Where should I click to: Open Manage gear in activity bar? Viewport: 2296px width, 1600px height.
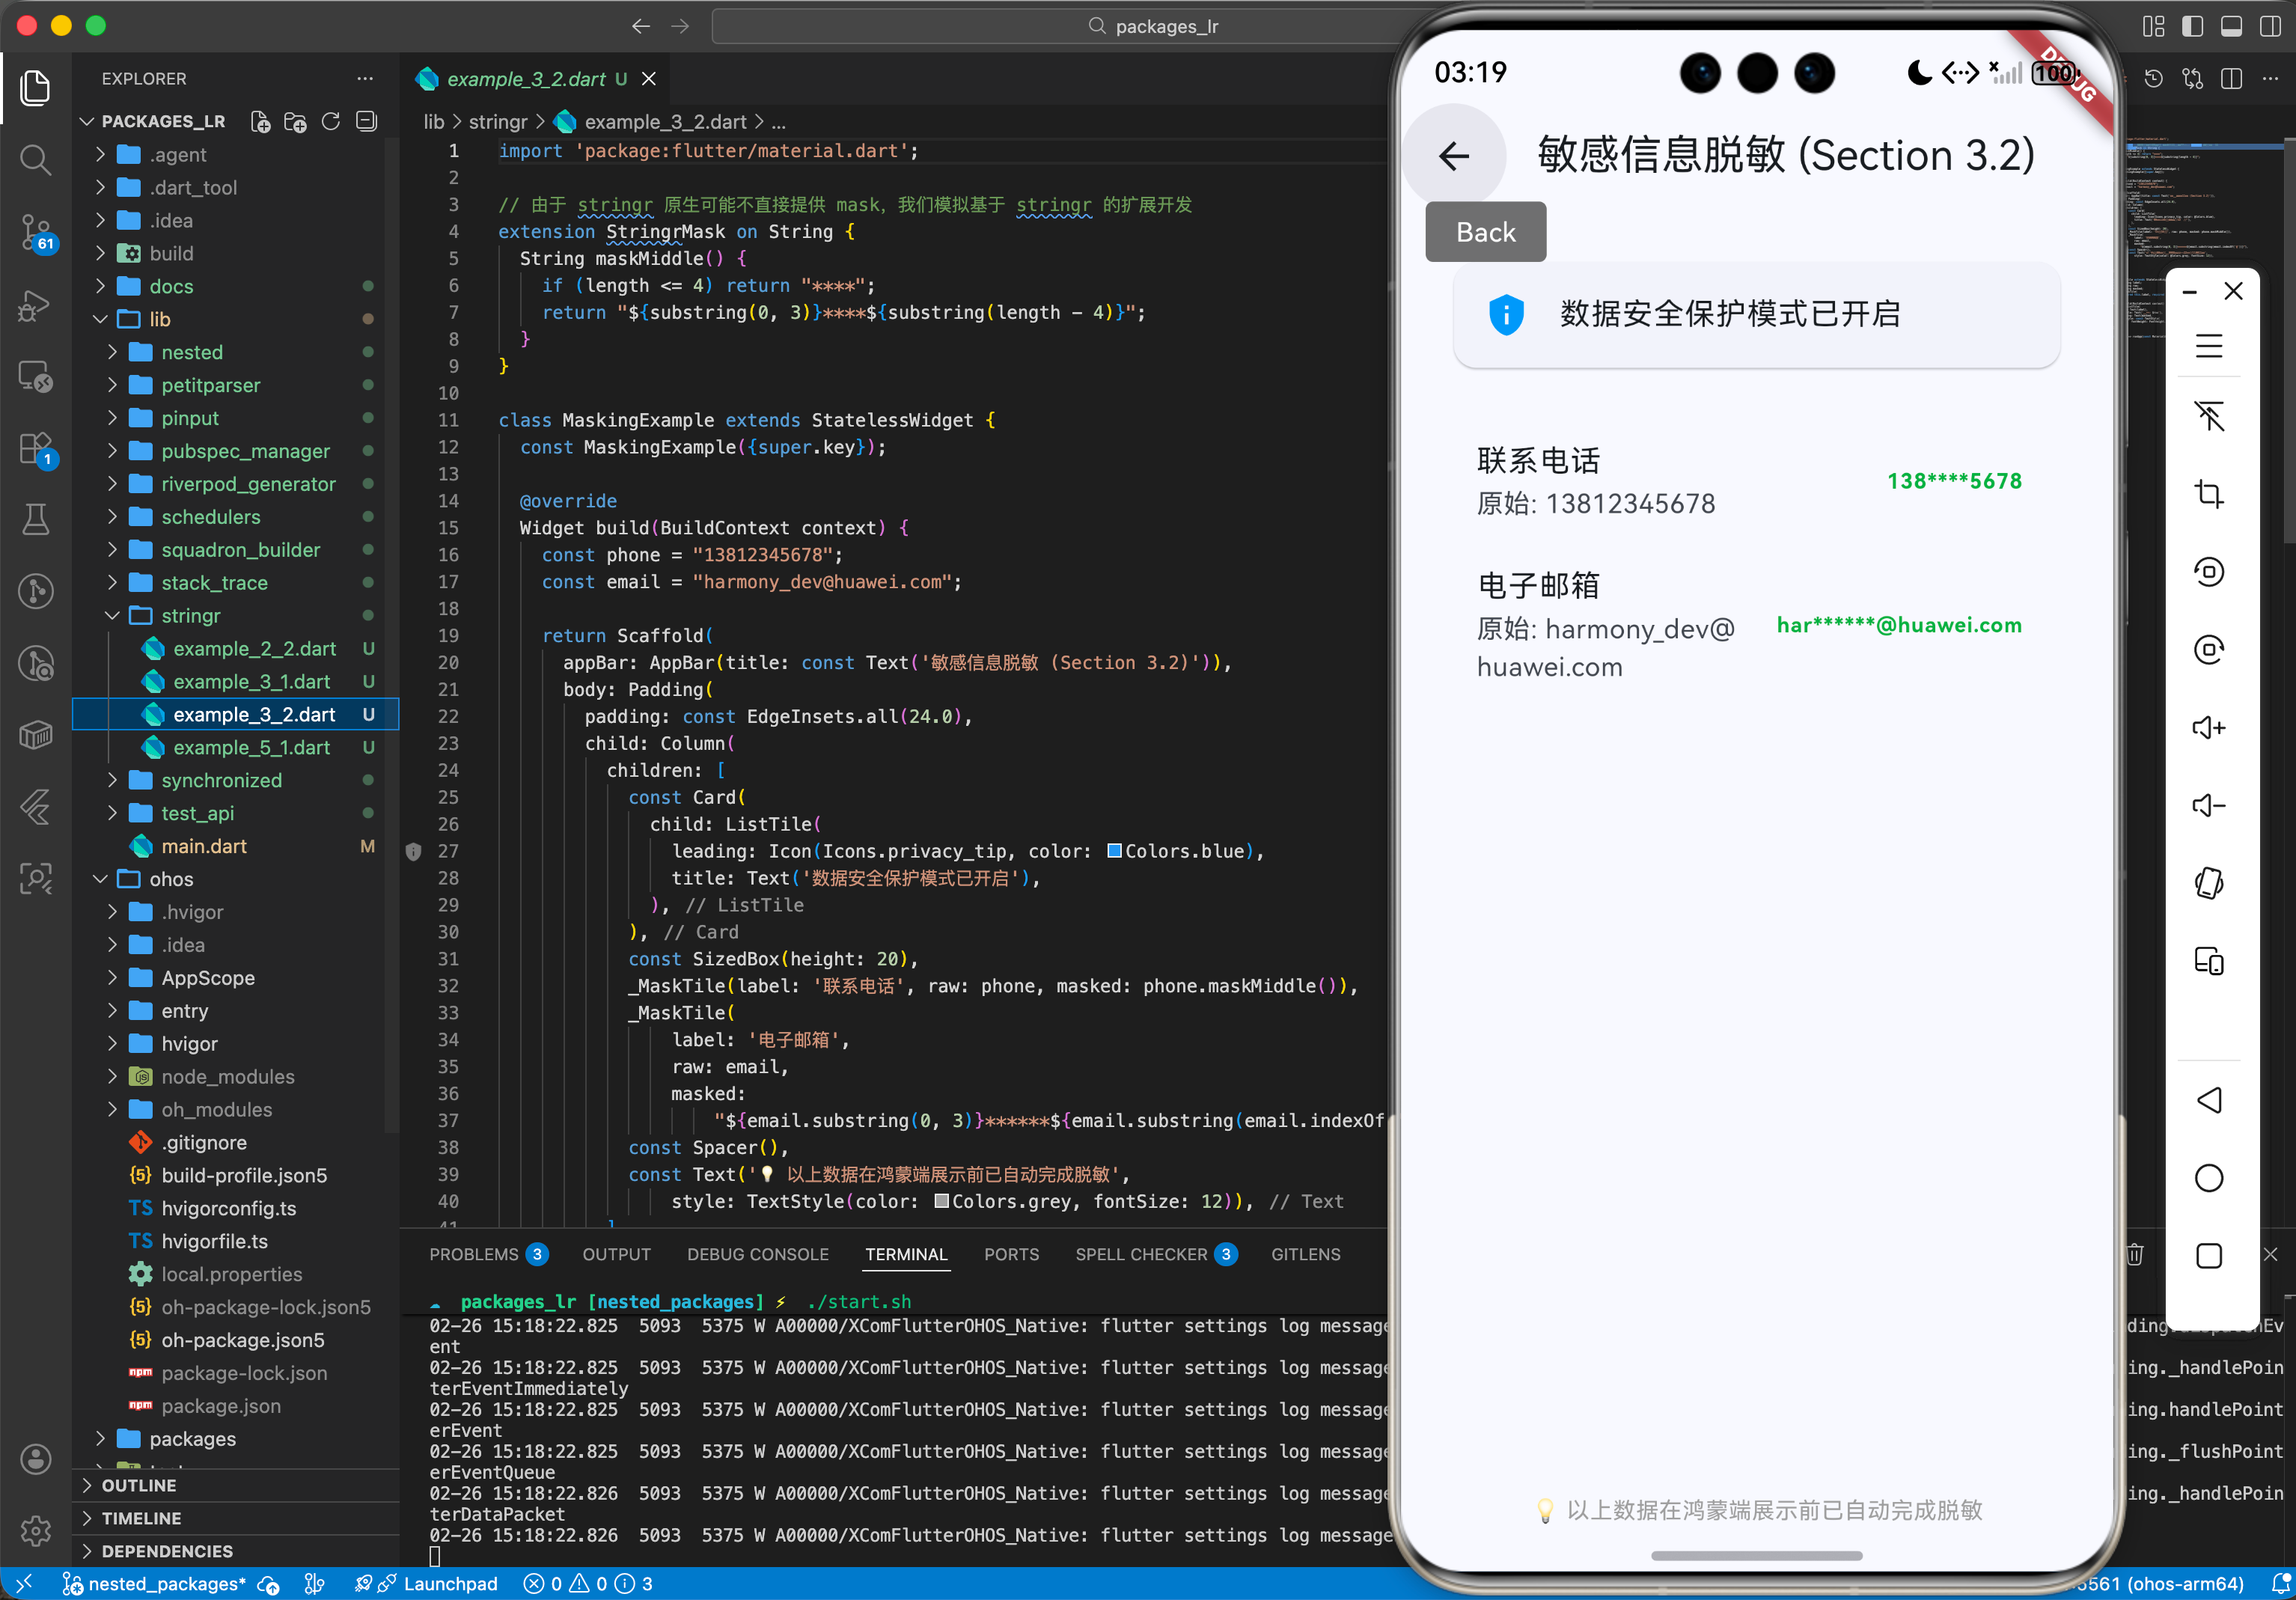click(36, 1530)
